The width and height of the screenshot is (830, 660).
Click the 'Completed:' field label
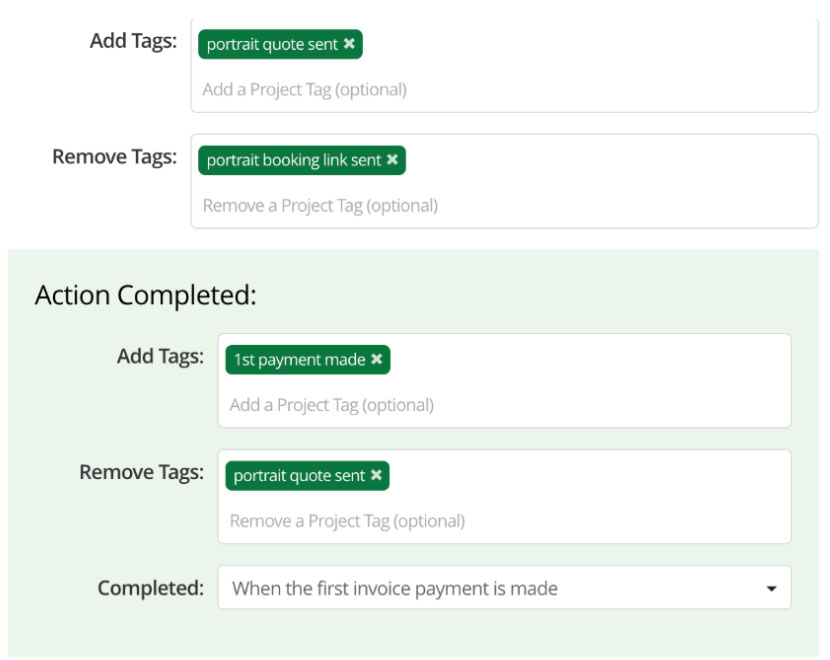click(151, 587)
